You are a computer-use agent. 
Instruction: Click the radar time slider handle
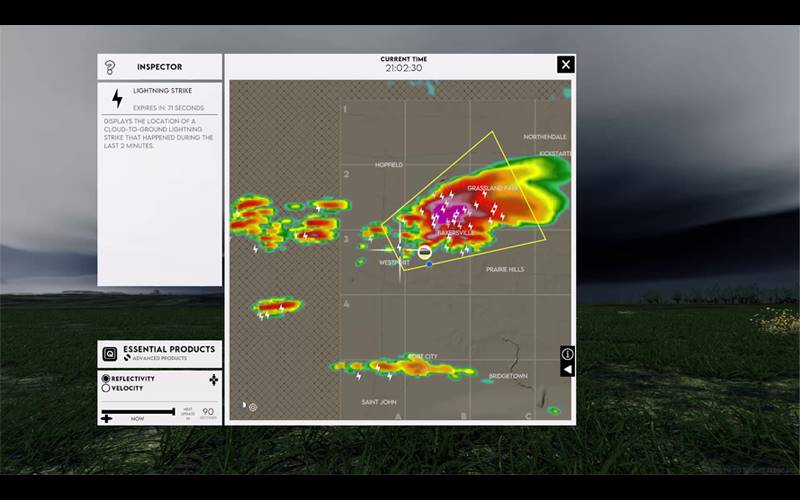(174, 410)
